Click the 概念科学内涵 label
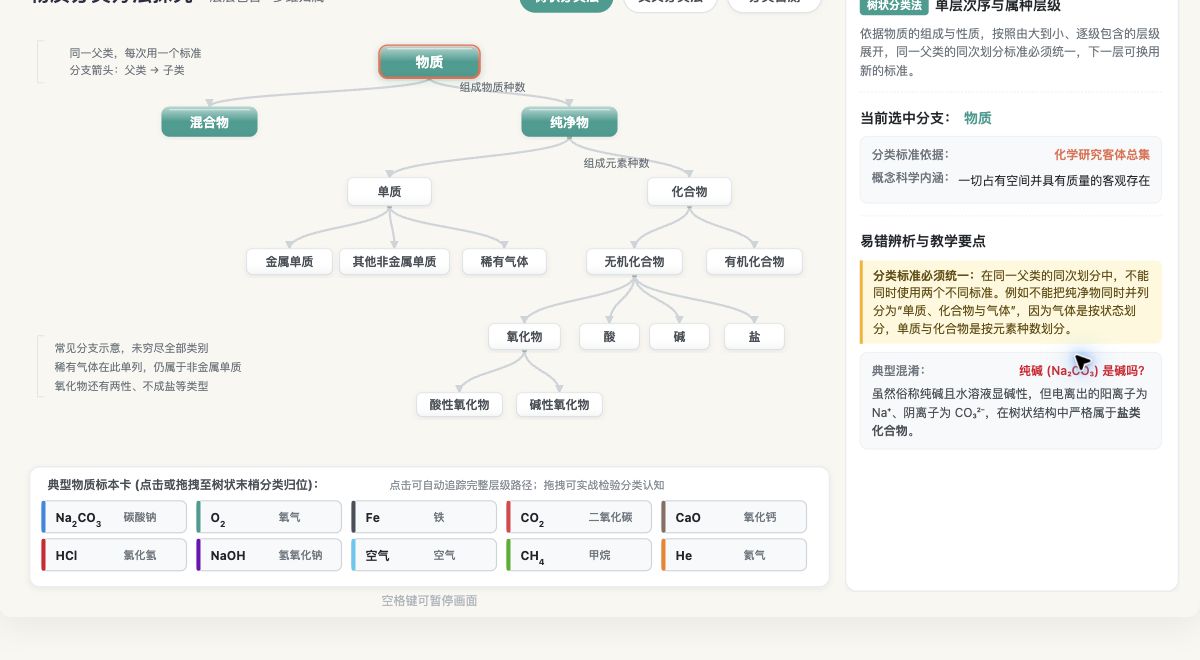The height and width of the screenshot is (660, 1200). (x=910, y=178)
